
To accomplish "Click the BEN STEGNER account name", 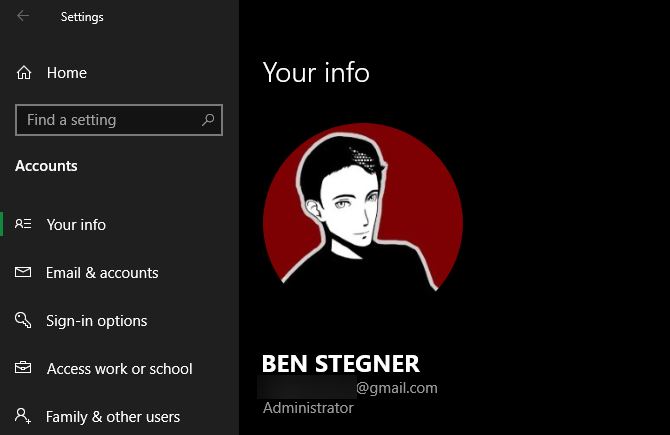I will point(341,364).
